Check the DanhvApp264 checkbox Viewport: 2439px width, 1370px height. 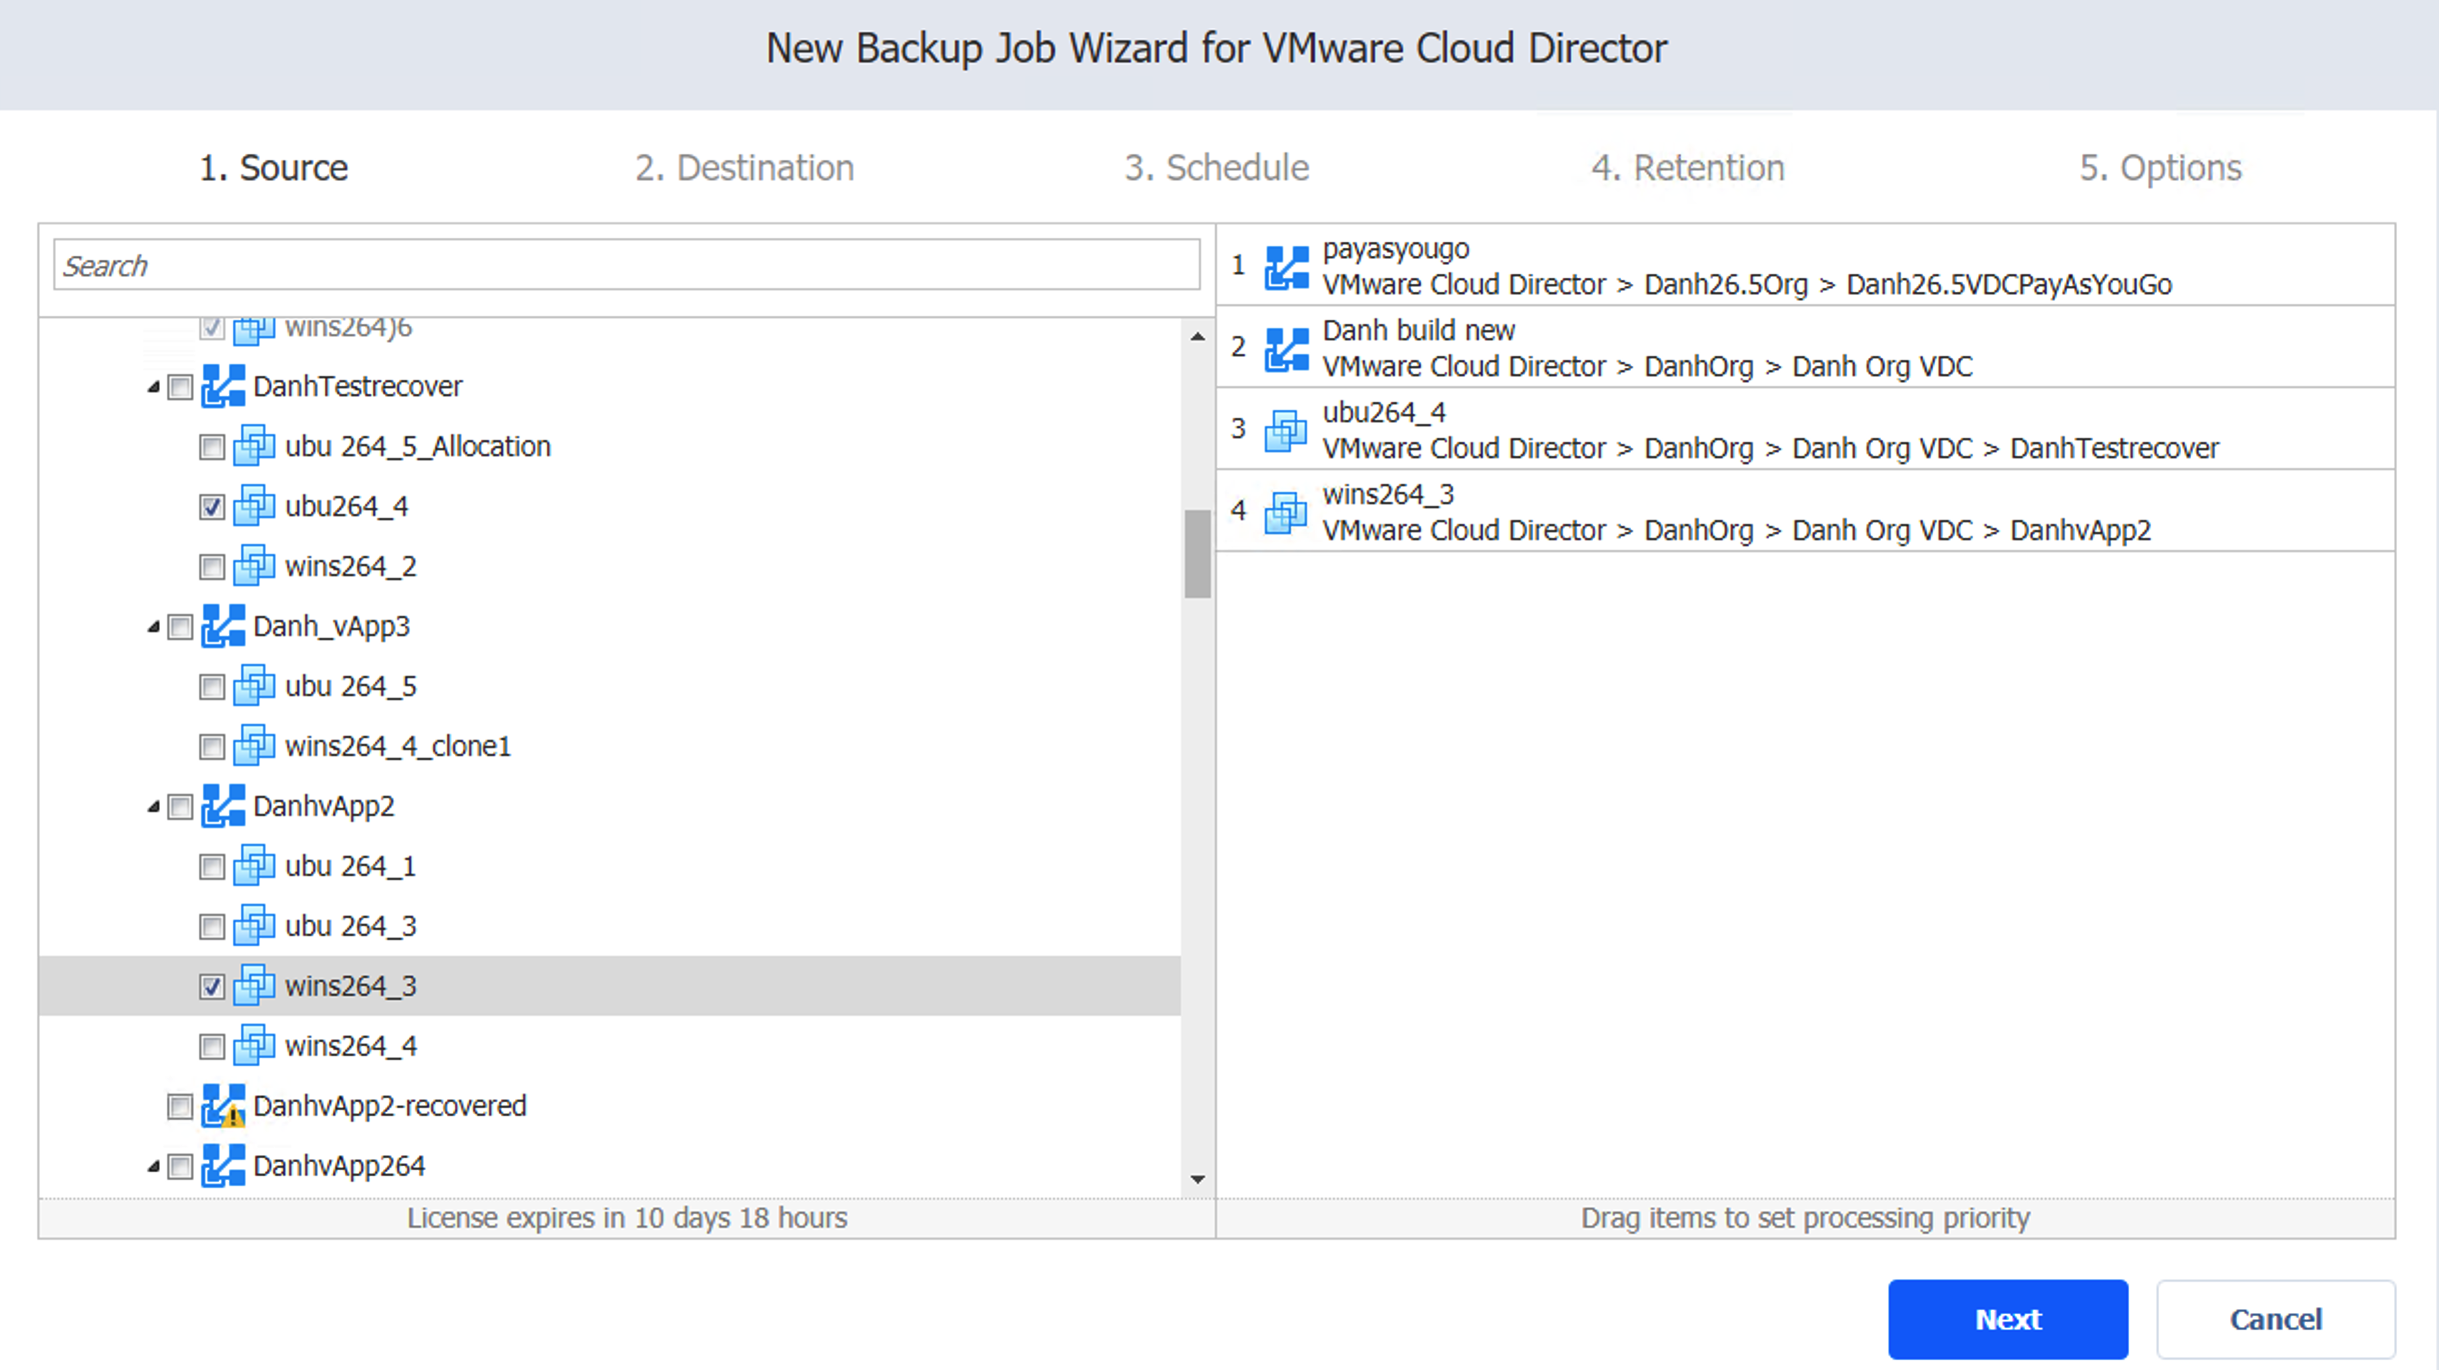pos(180,1167)
